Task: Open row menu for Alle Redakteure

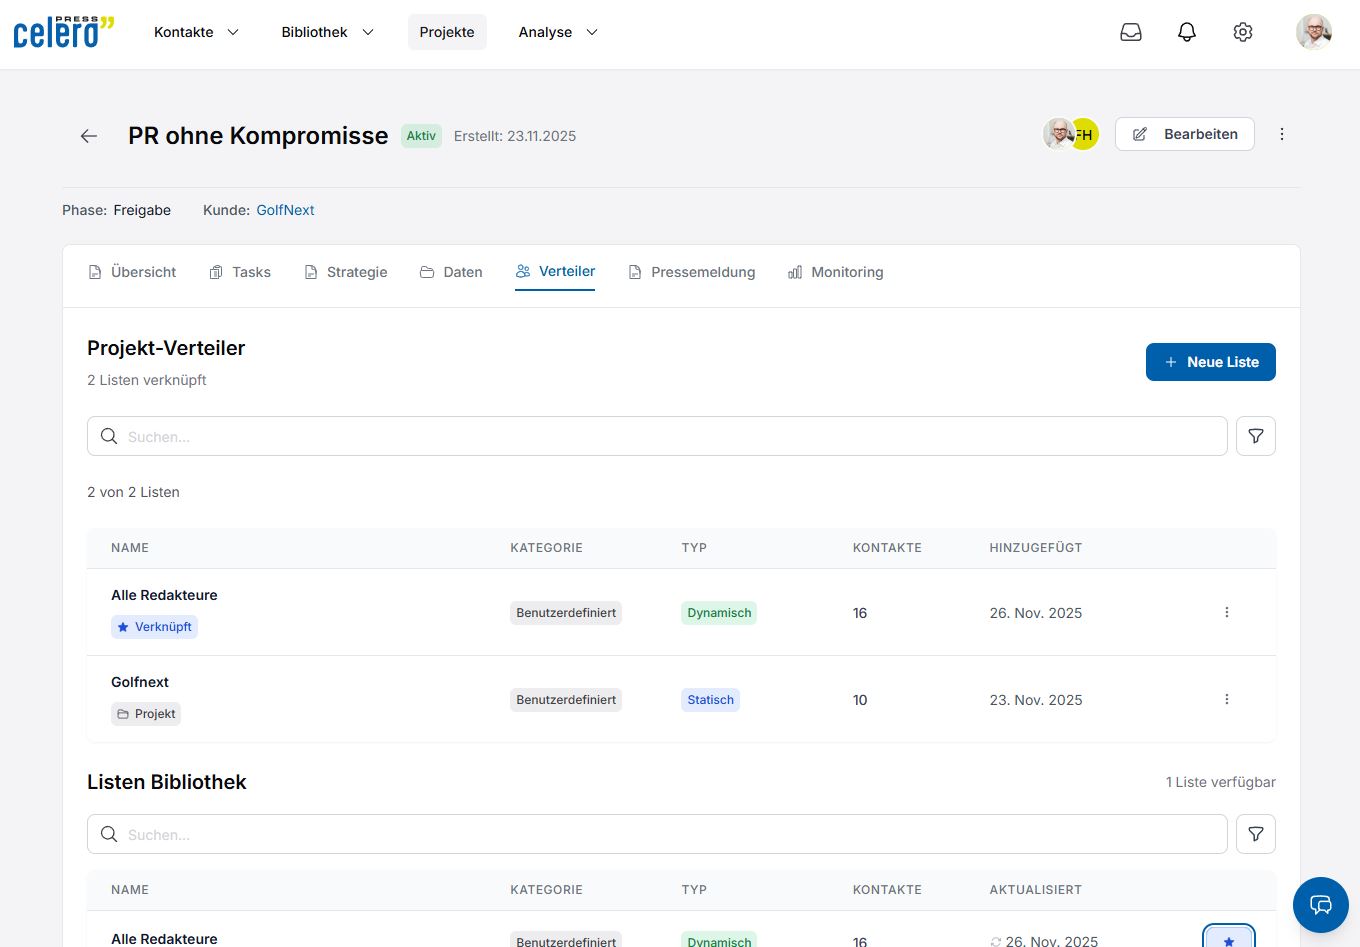Action: tap(1227, 612)
